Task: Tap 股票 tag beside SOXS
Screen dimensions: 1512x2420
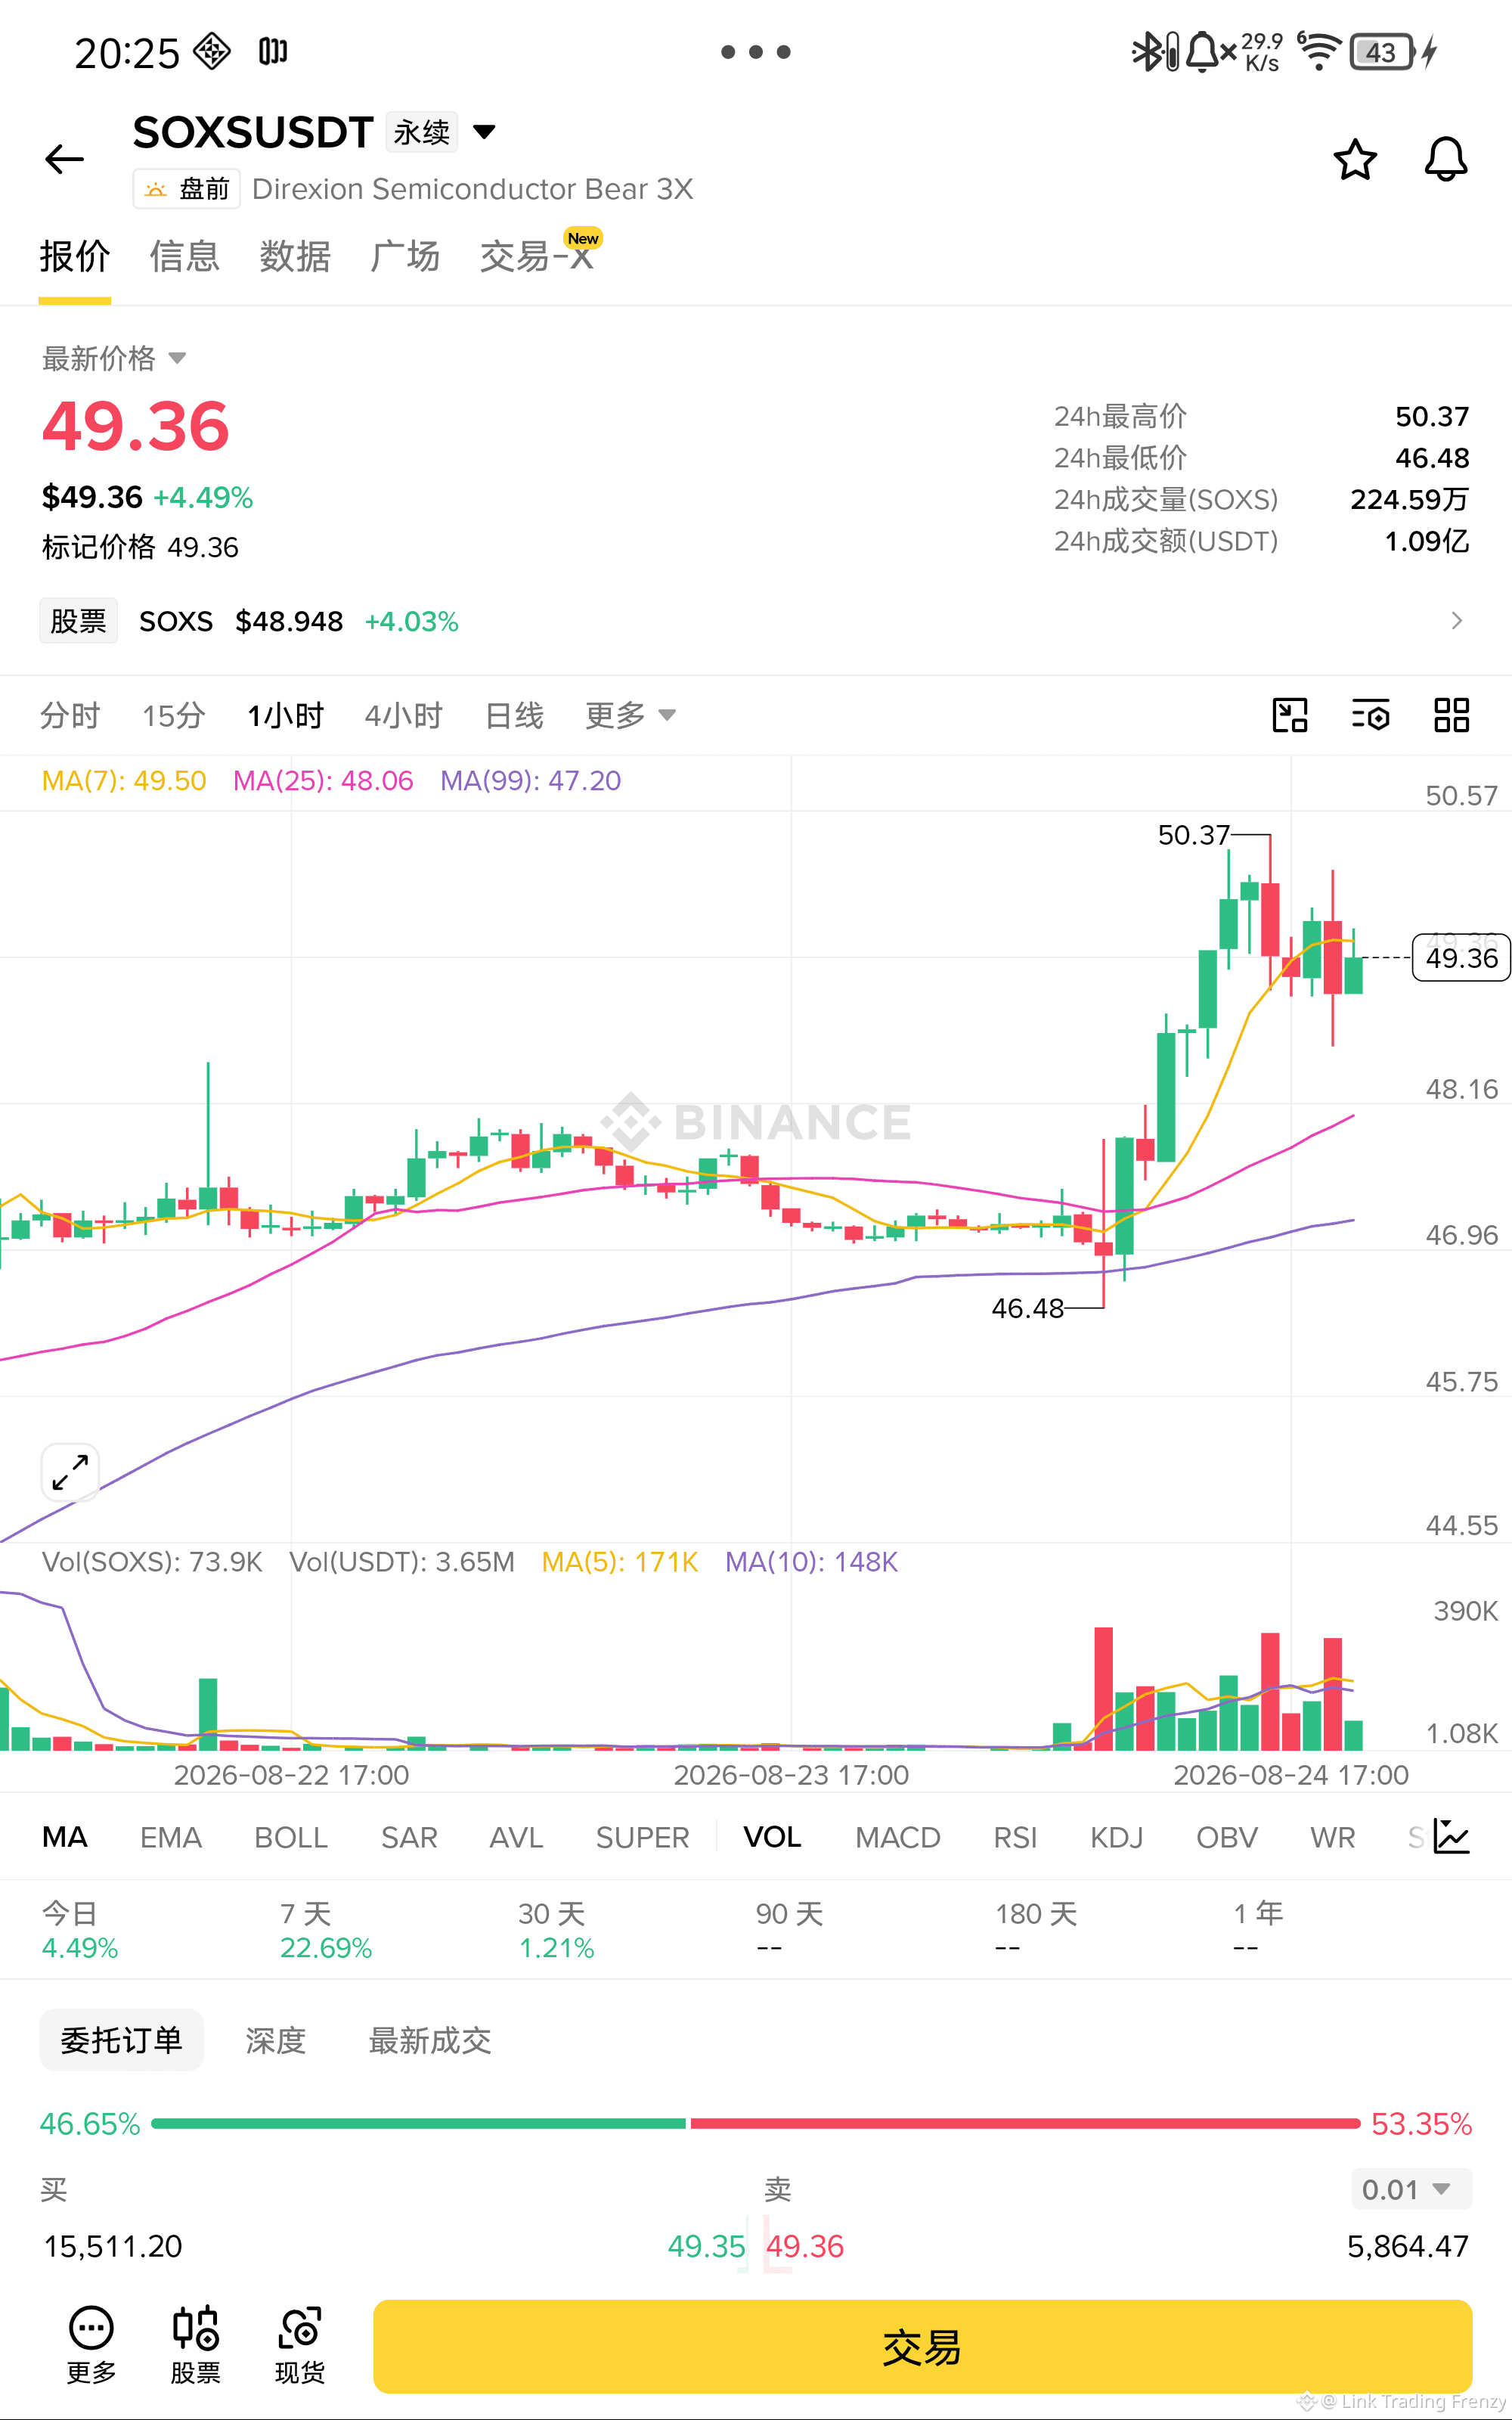Action: point(78,621)
